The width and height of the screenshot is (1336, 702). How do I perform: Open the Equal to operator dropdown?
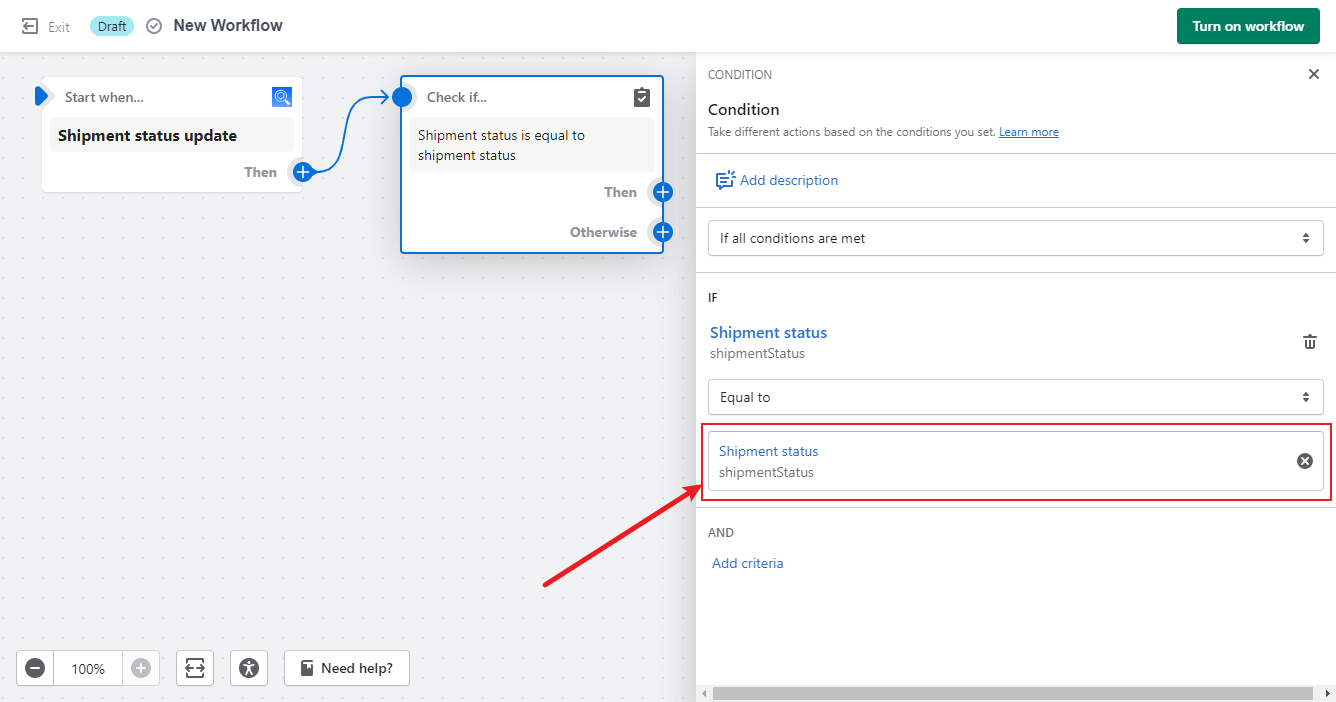(1016, 397)
